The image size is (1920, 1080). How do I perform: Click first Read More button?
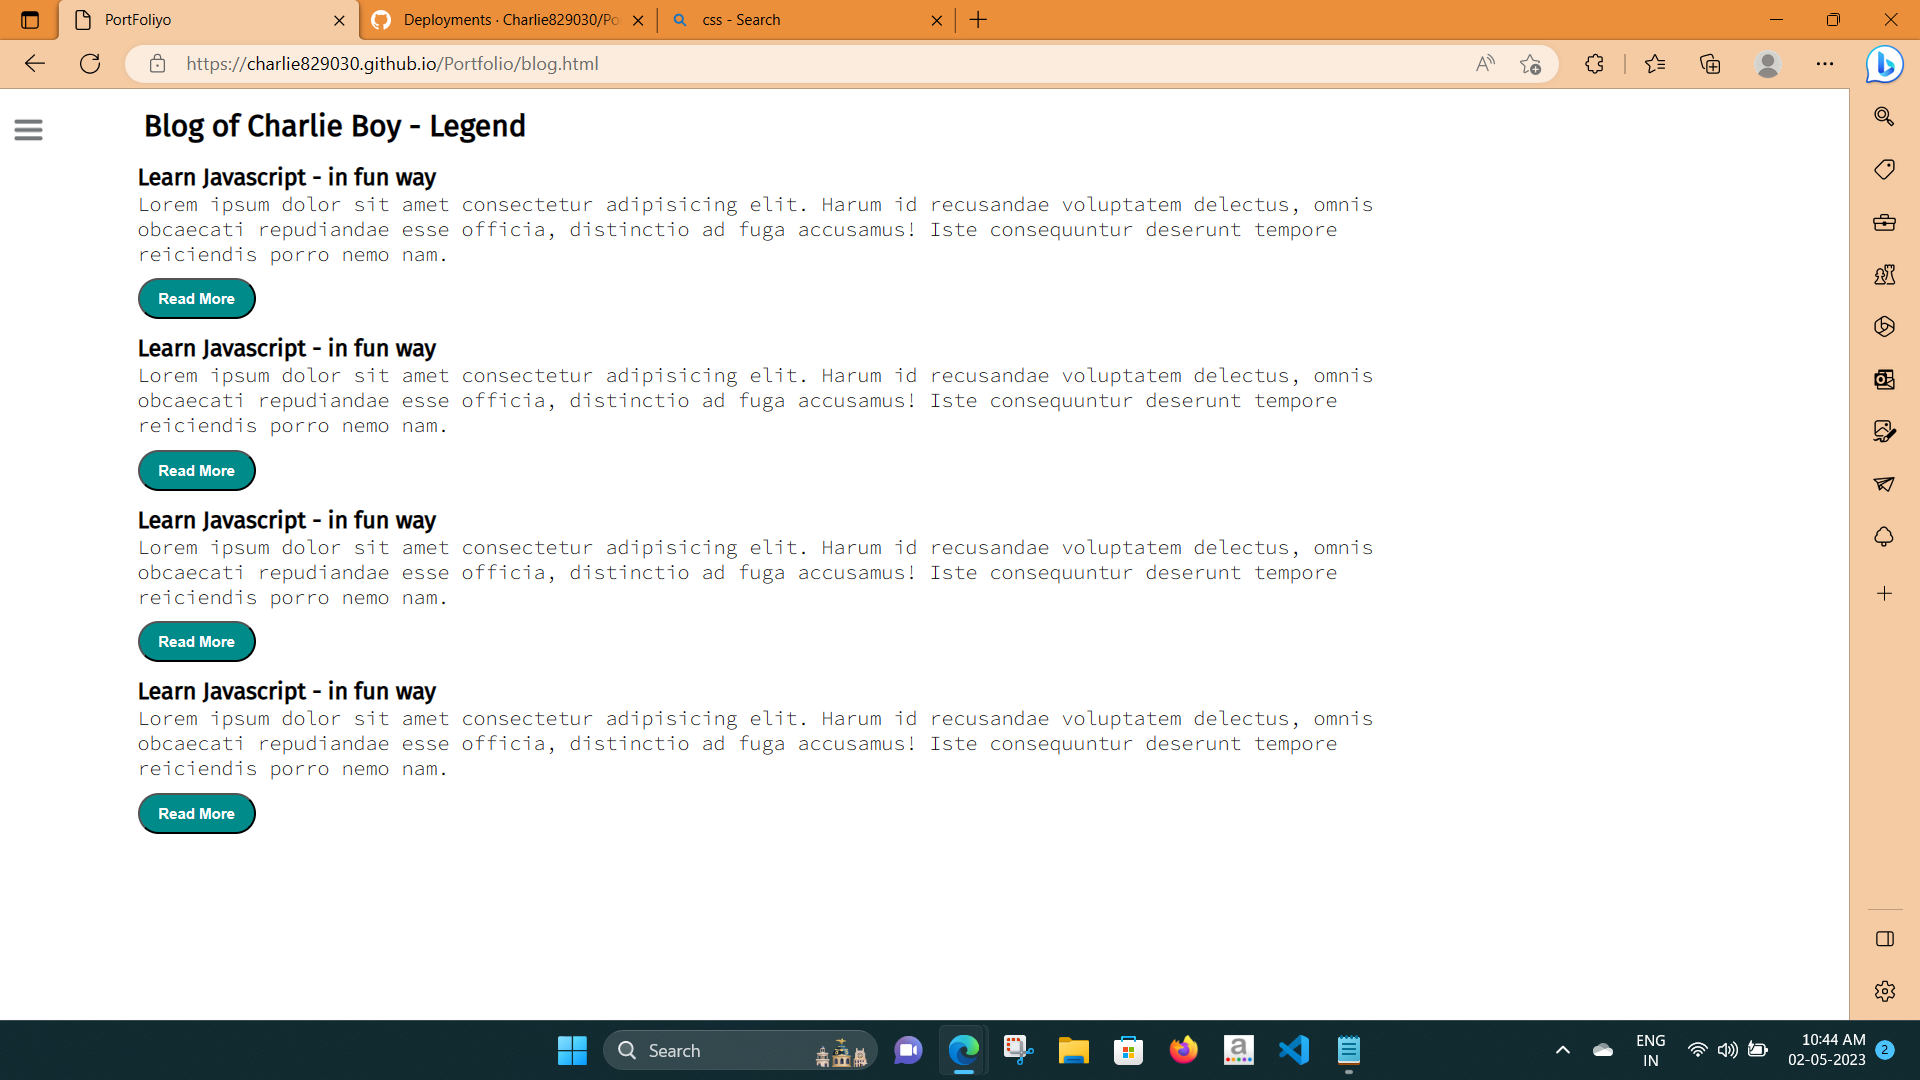197,299
